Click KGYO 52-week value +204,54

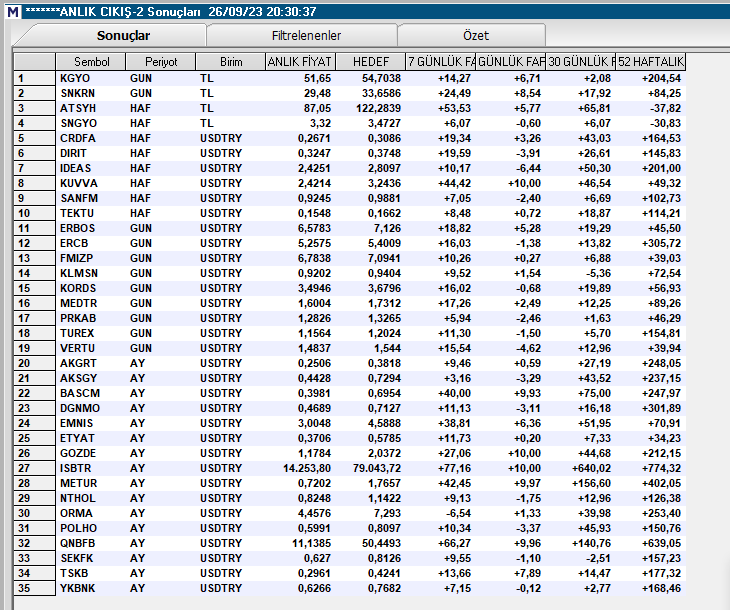pos(661,78)
